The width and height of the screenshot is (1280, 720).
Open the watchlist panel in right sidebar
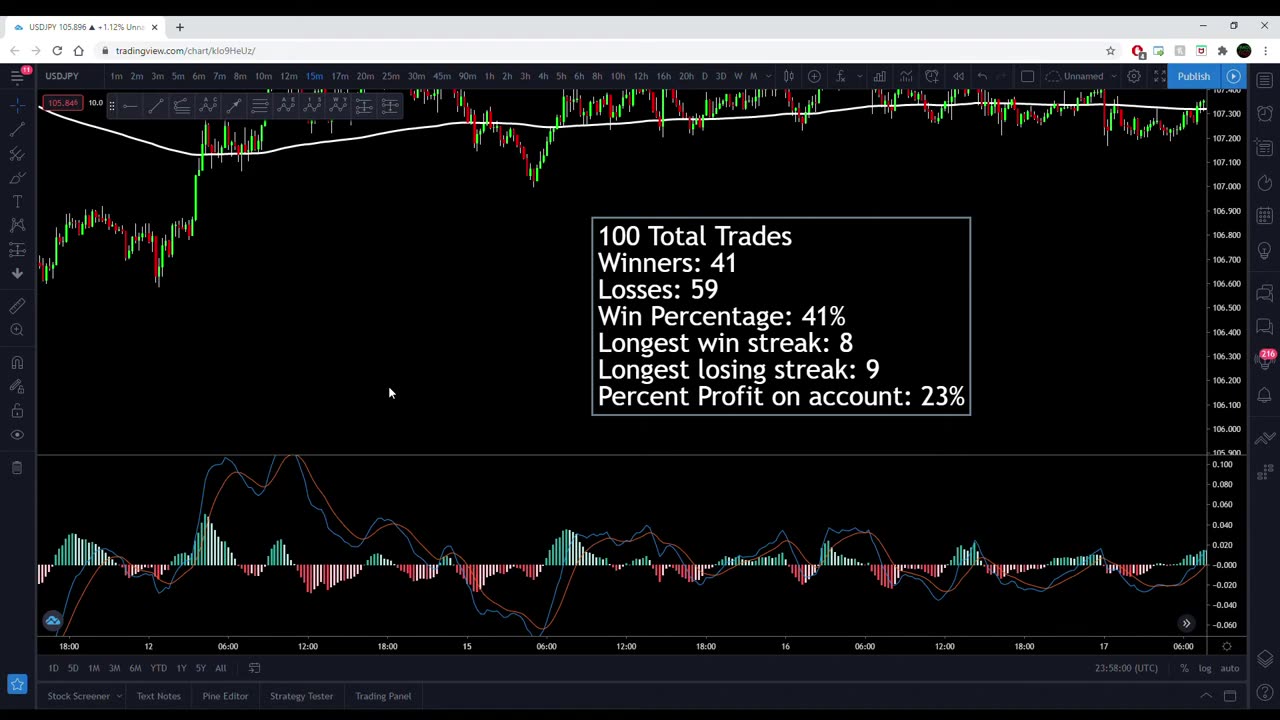point(1264,80)
